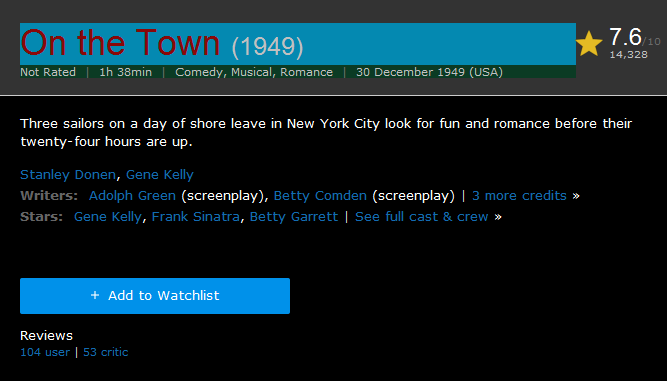Image resolution: width=667 pixels, height=381 pixels.
Task: Open Betty Garrett's page
Action: tap(294, 216)
